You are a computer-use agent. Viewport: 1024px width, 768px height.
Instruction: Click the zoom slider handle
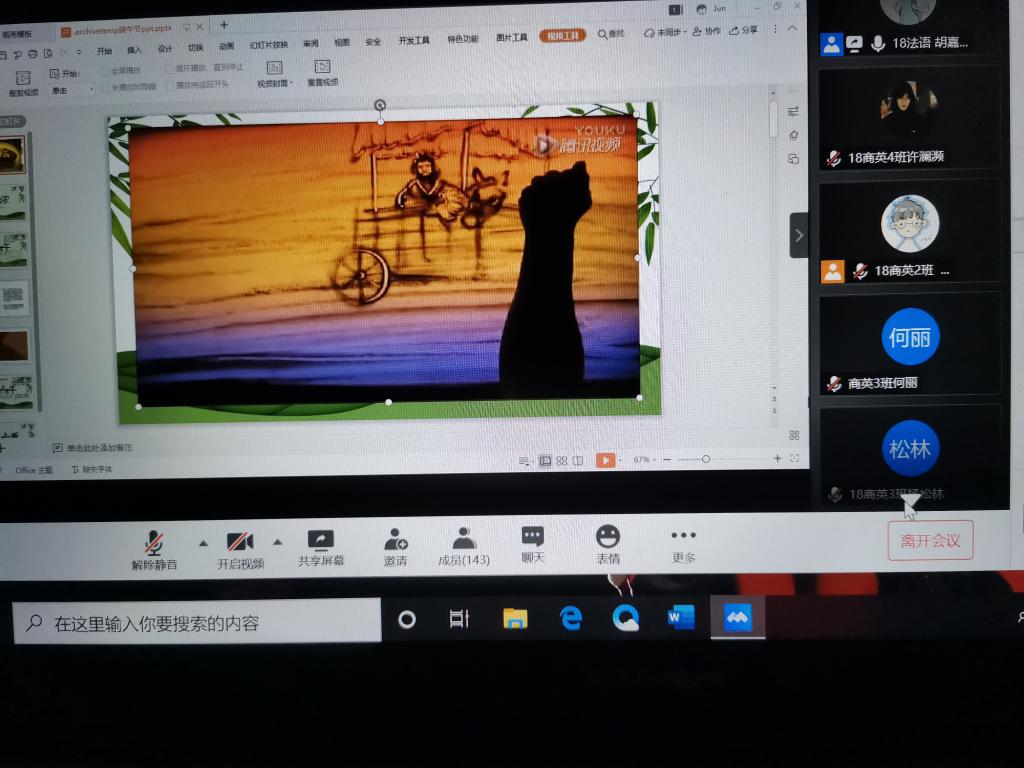[705, 459]
